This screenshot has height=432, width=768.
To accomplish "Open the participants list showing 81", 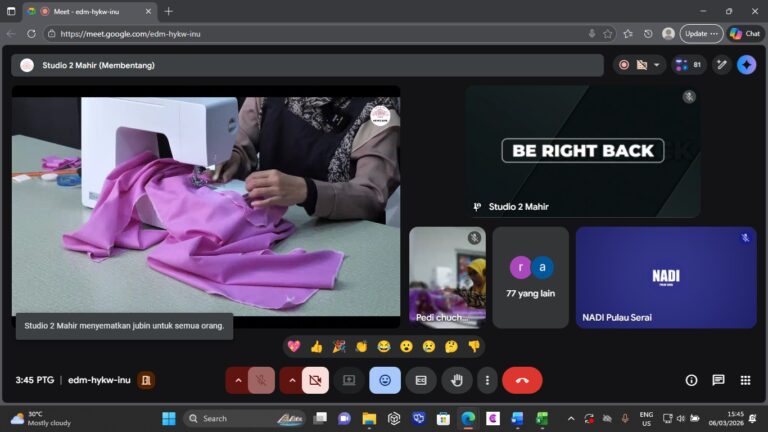I will tap(689, 65).
